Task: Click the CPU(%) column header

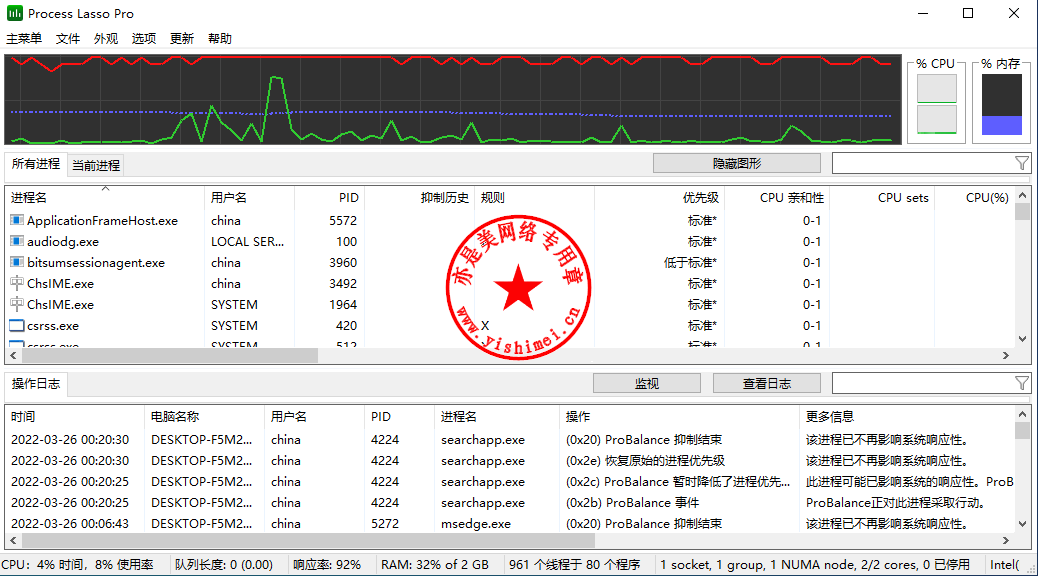Action: (974, 197)
